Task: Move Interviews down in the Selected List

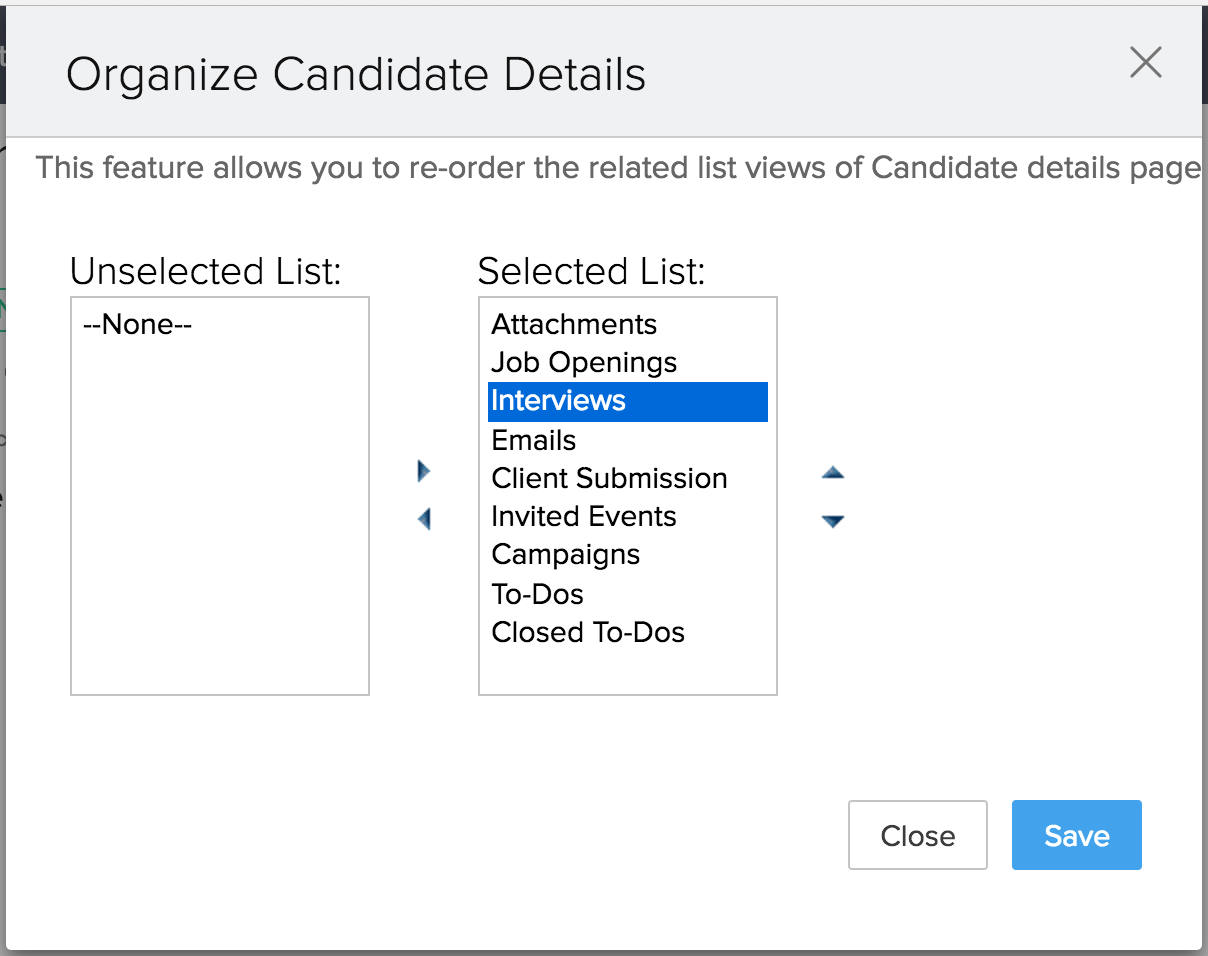Action: (833, 521)
